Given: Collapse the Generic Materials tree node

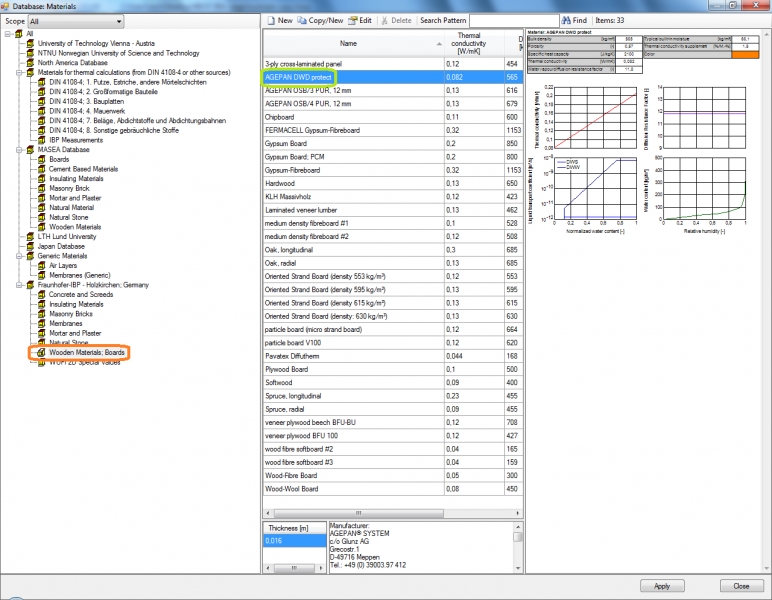Looking at the screenshot, I should click(19, 256).
